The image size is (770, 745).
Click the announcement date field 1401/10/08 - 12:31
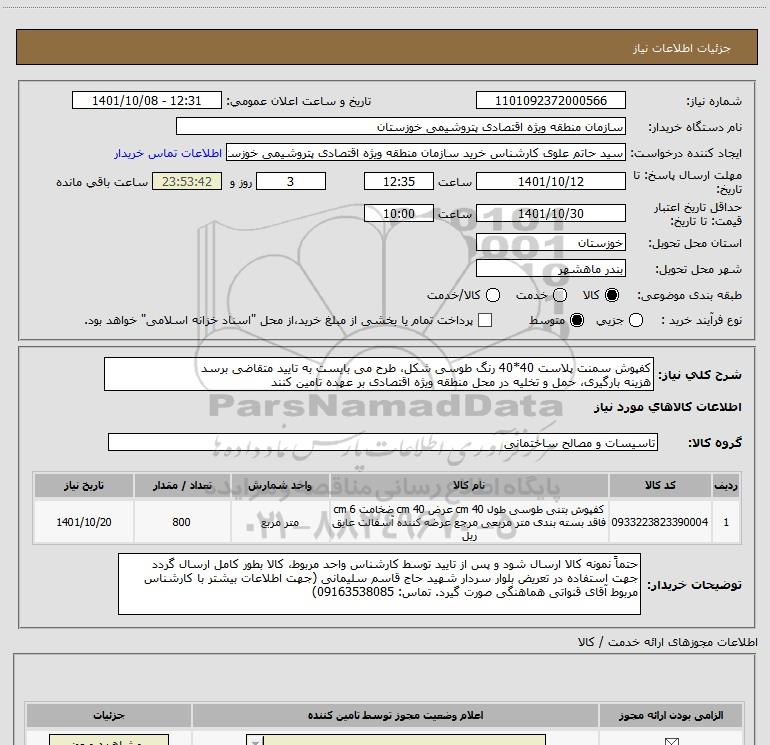tap(147, 101)
